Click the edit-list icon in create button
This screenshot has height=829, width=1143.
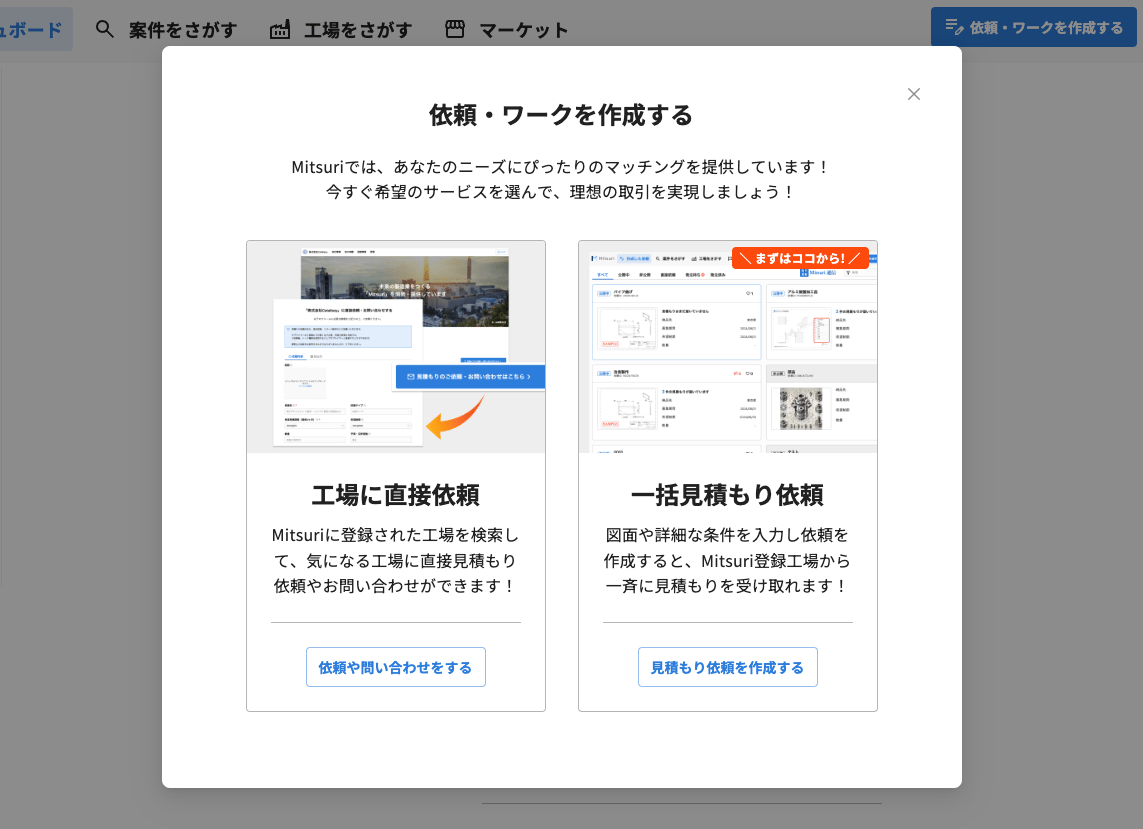[953, 27]
